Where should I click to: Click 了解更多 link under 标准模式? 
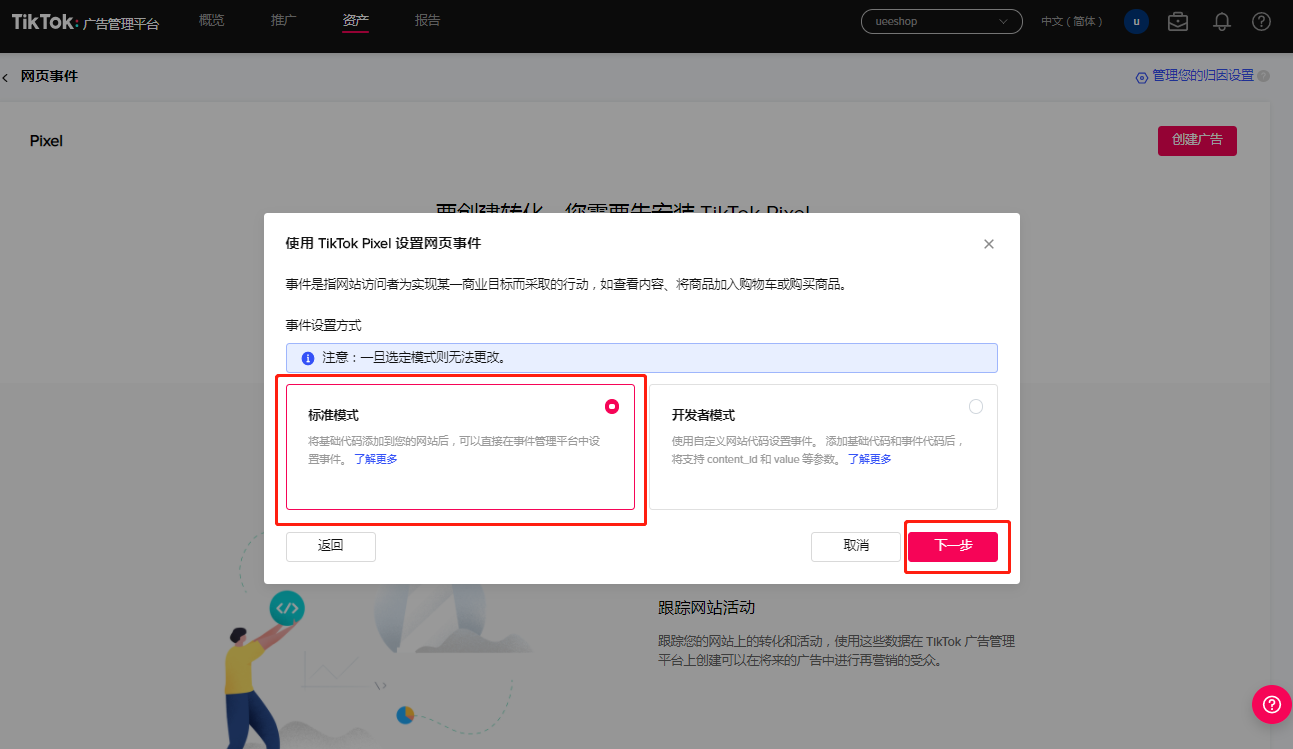[x=376, y=459]
